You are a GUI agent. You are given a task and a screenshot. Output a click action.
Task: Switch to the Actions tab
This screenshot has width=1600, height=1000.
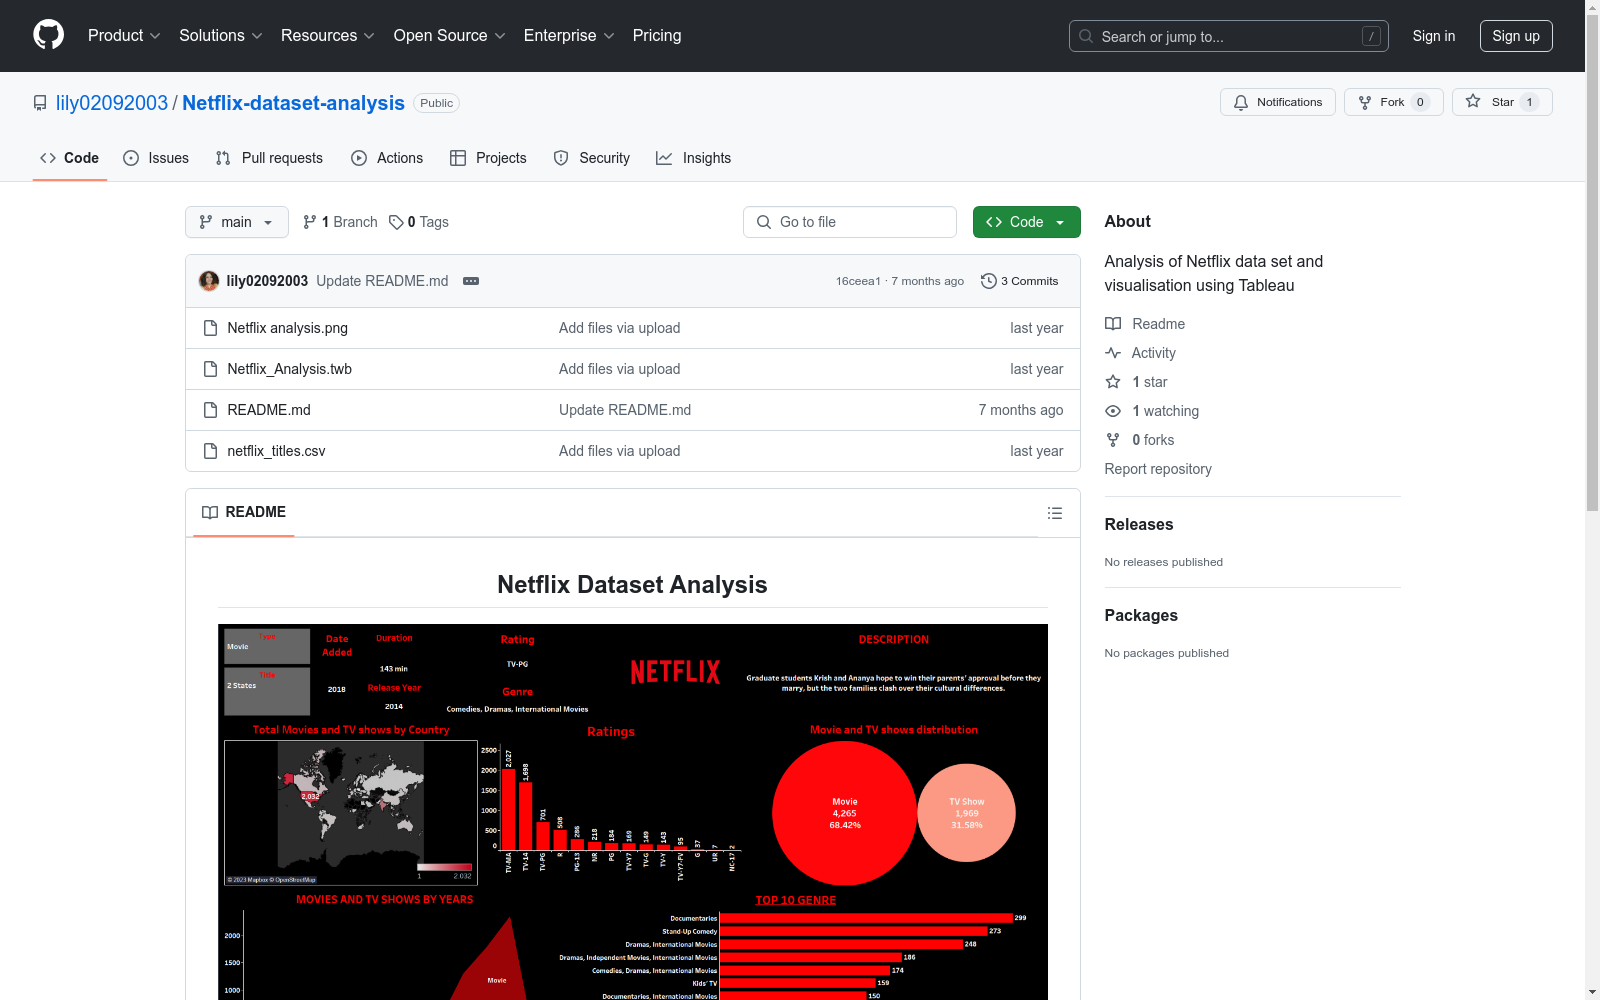(x=387, y=158)
